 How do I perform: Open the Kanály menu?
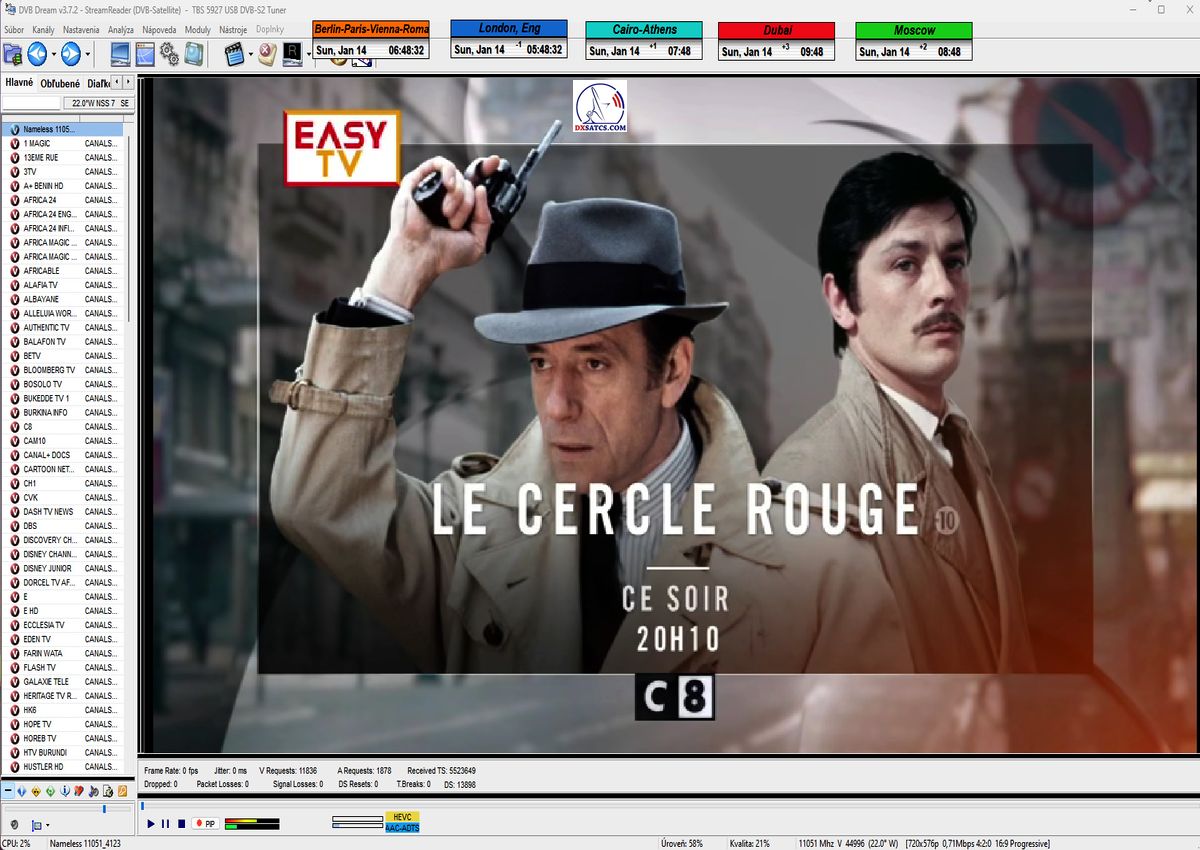tap(43, 30)
